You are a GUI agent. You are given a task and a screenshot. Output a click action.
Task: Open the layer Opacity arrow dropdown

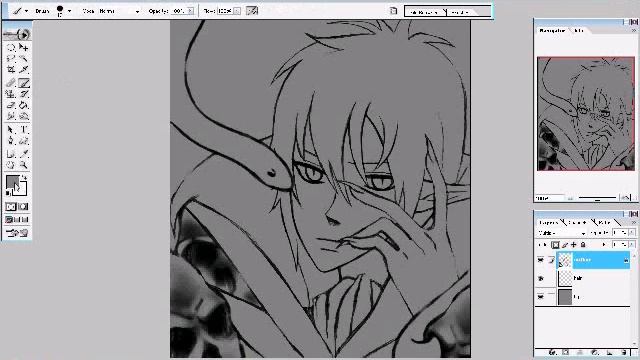(x=631, y=233)
